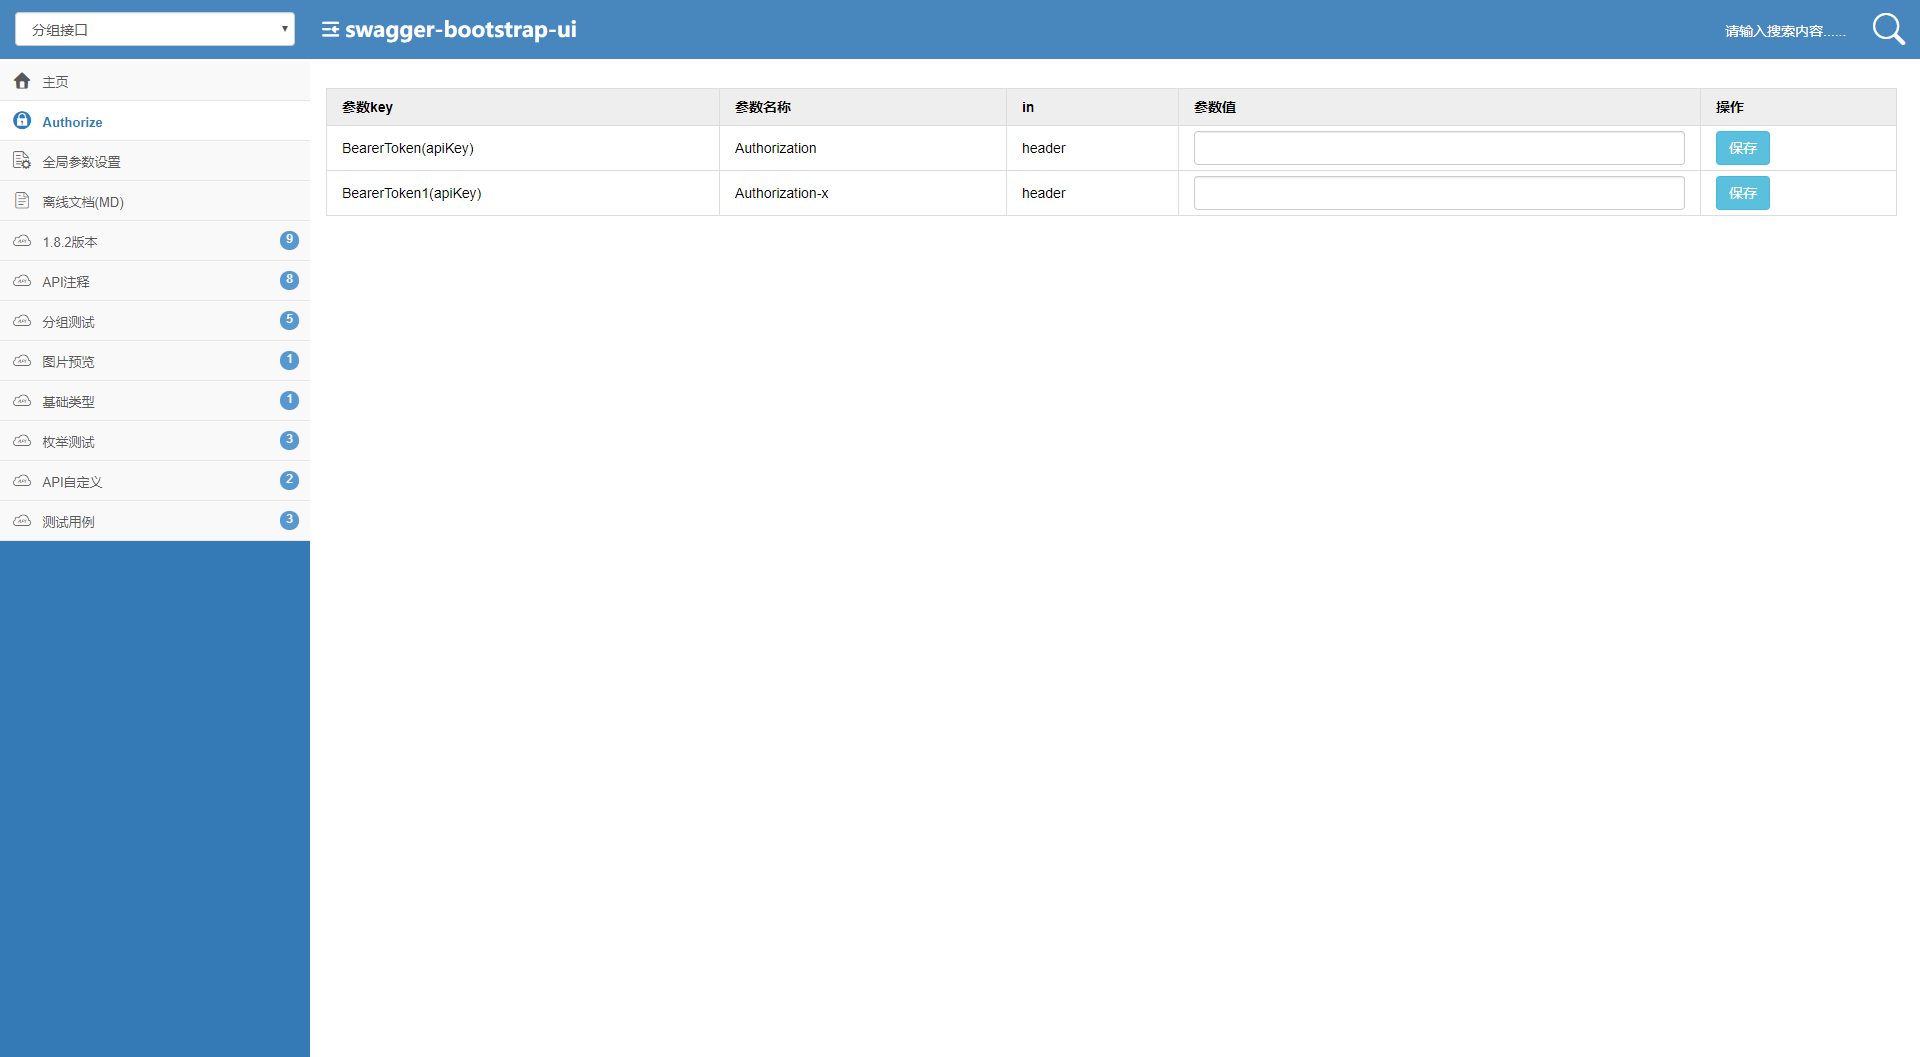Click the Authorization name cell
Image resolution: width=1920 pixels, height=1057 pixels.
click(x=863, y=148)
